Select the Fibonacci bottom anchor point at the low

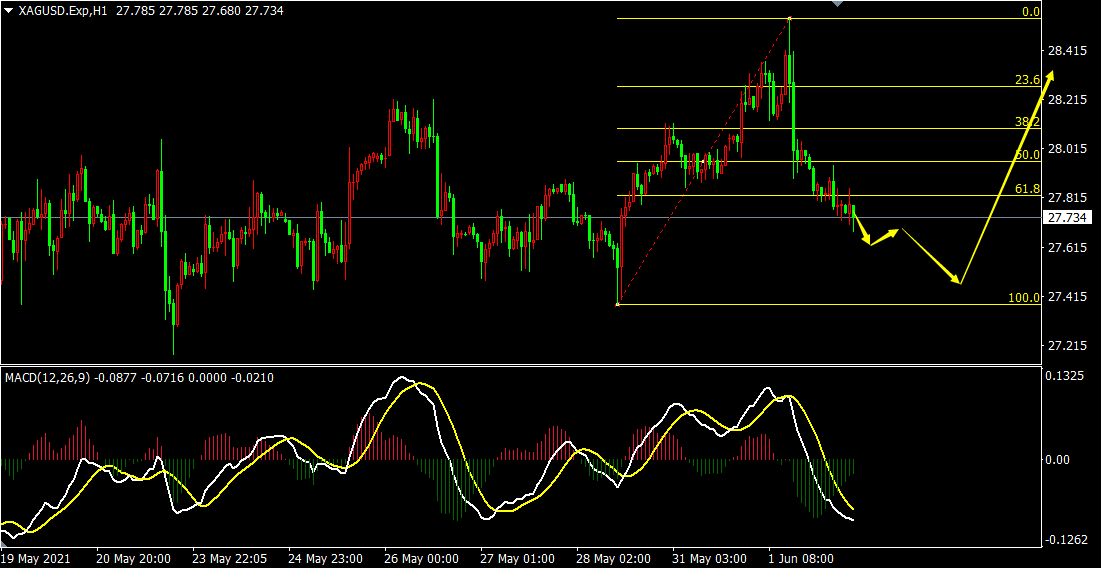coord(617,304)
